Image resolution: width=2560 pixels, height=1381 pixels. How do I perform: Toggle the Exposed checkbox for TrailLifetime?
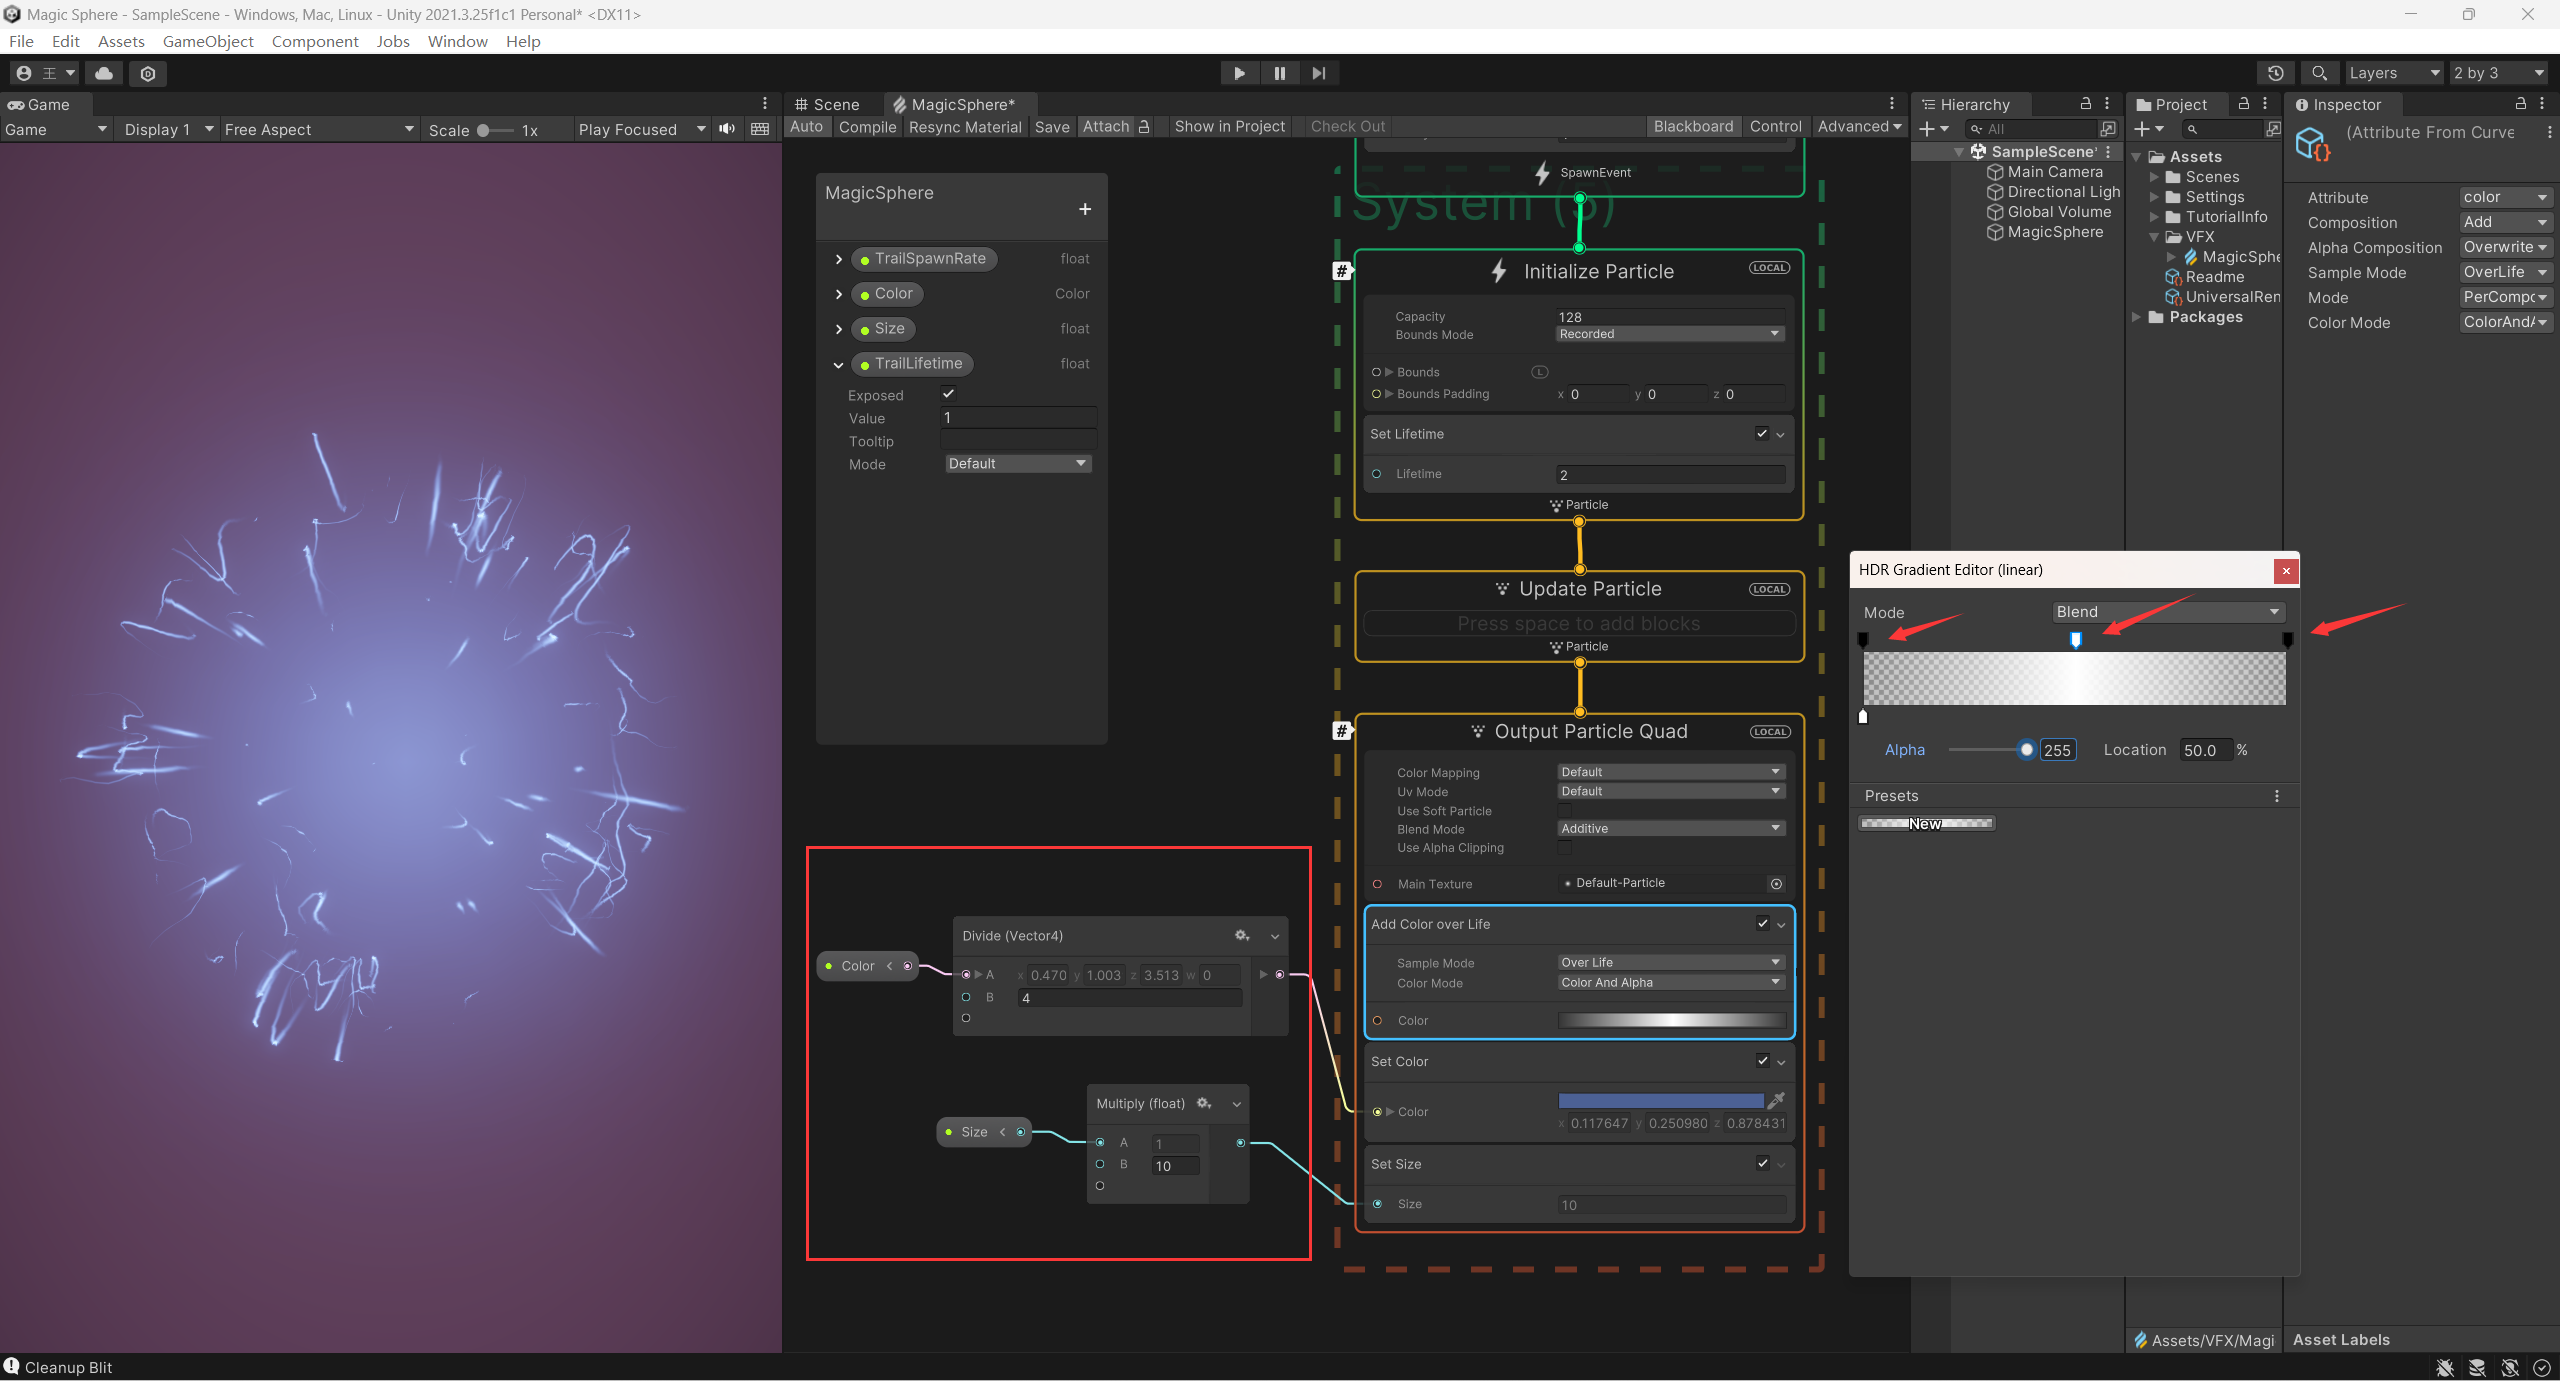(x=948, y=394)
